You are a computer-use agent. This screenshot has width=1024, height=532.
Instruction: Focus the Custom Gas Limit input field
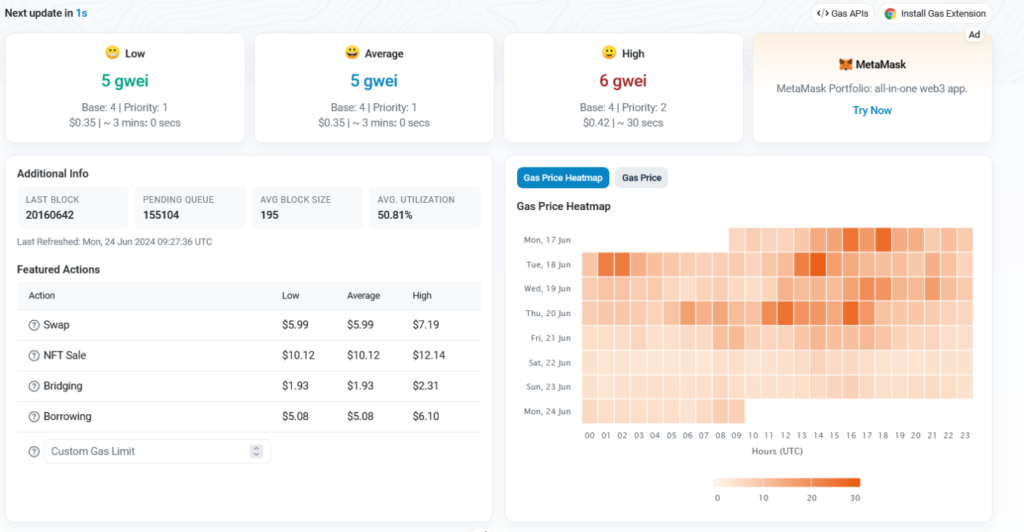[157, 452]
